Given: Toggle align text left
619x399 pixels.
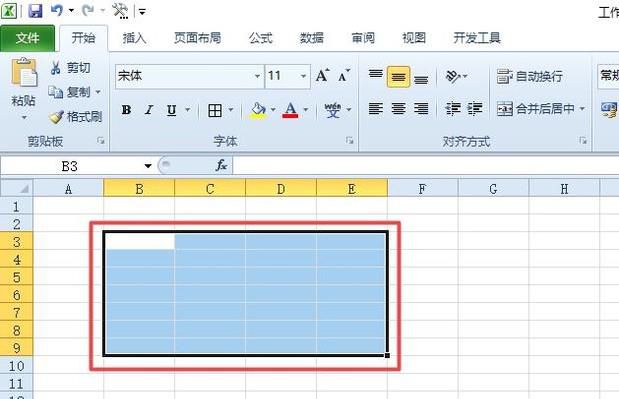Looking at the screenshot, I should click(375, 109).
